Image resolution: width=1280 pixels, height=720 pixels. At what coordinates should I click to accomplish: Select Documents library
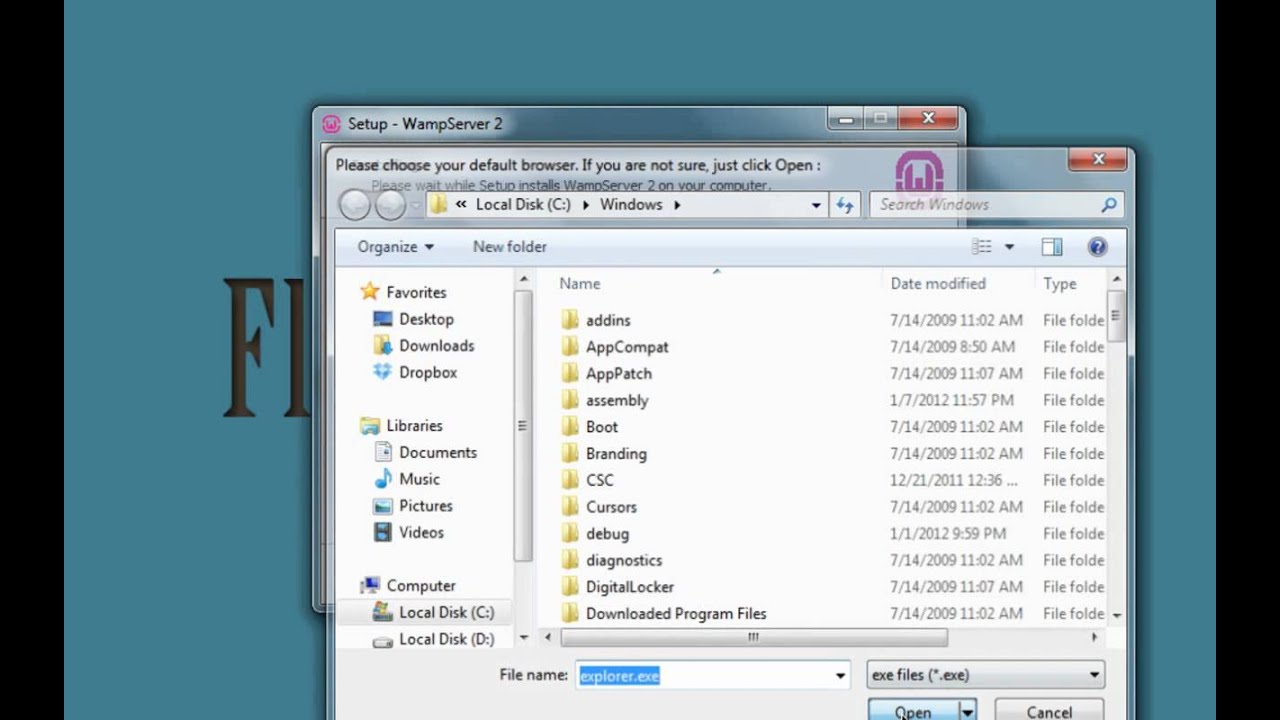(x=438, y=452)
